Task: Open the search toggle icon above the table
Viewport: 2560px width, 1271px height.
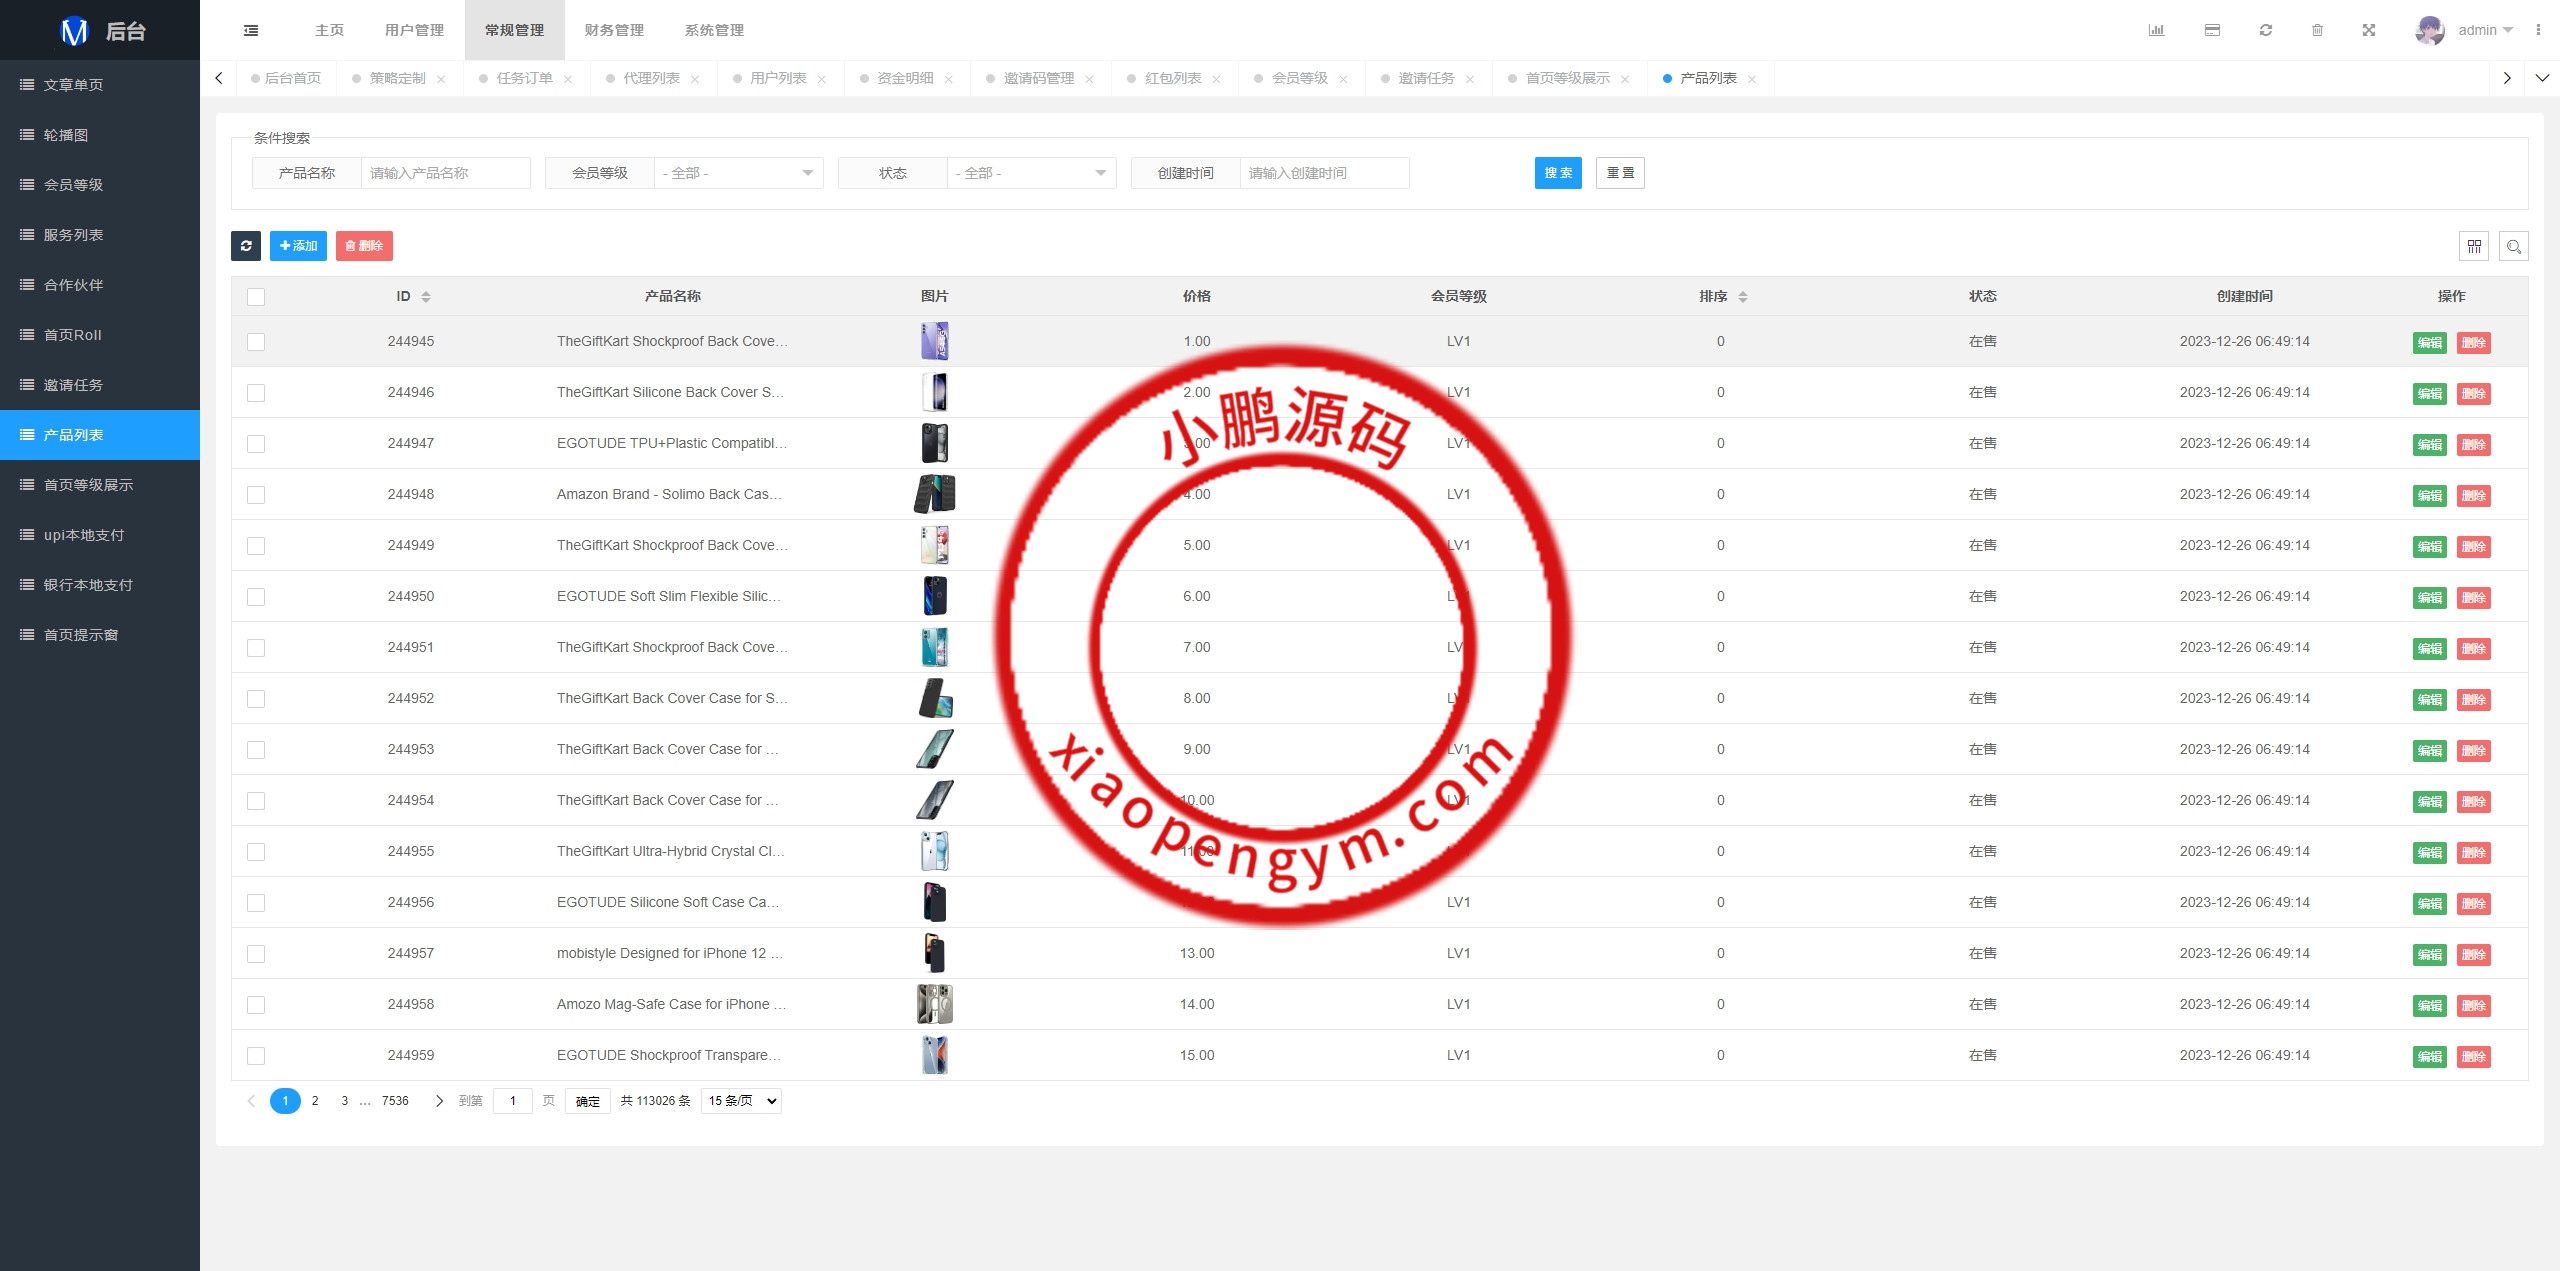Action: (2514, 246)
